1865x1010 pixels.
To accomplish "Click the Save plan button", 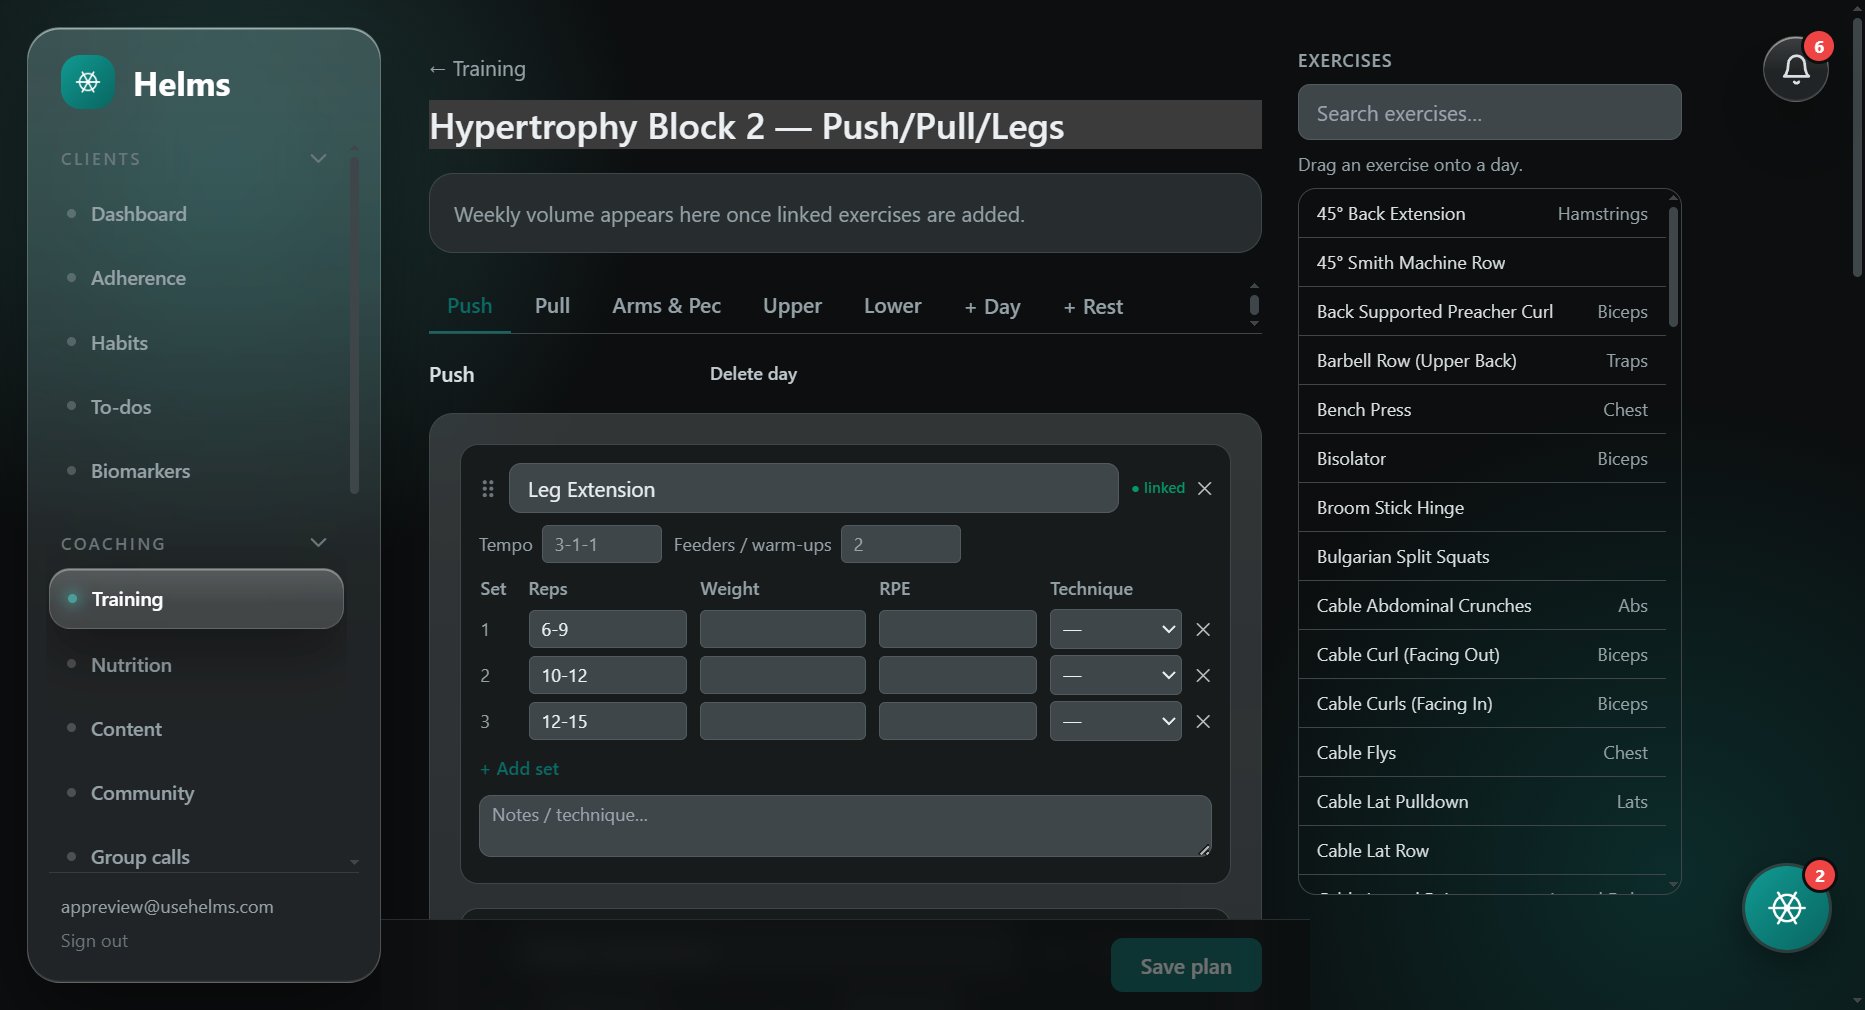I will pos(1186,965).
